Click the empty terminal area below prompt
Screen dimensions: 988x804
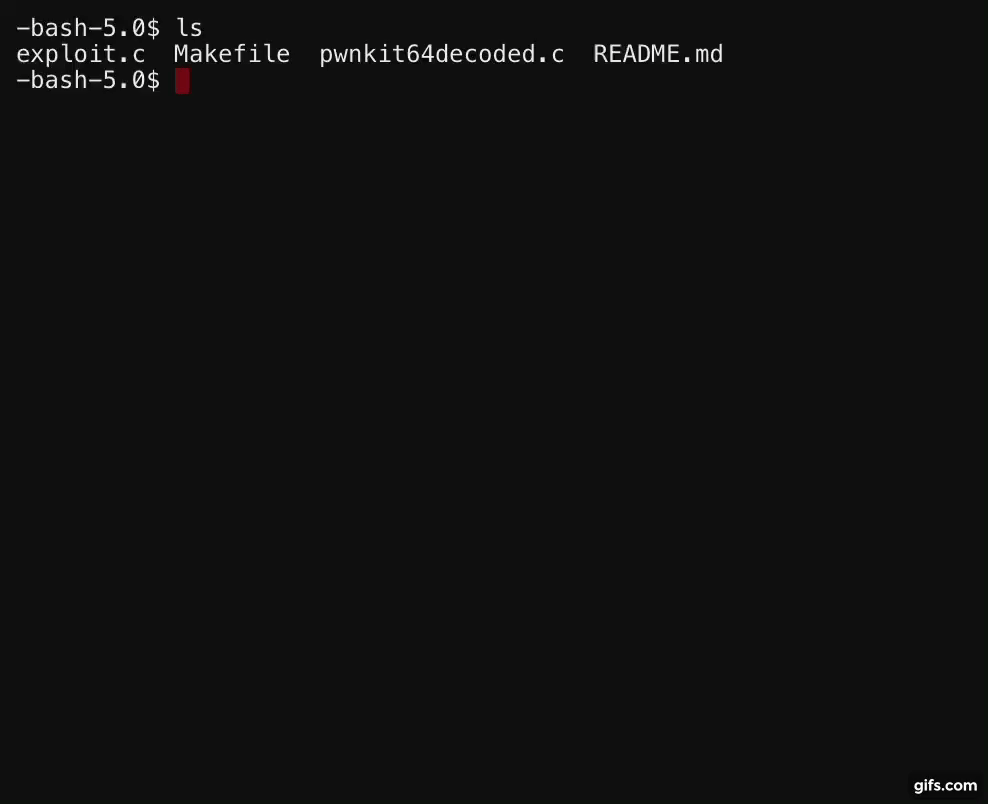tap(494, 441)
